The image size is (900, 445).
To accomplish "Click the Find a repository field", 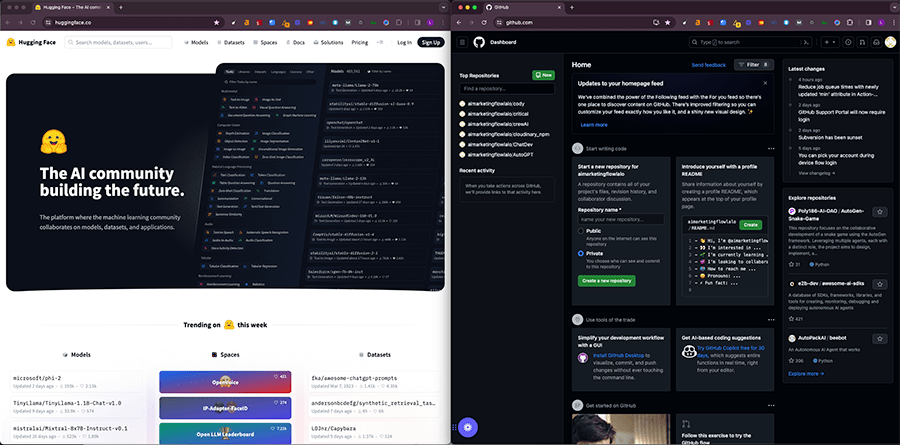I will 507,89.
